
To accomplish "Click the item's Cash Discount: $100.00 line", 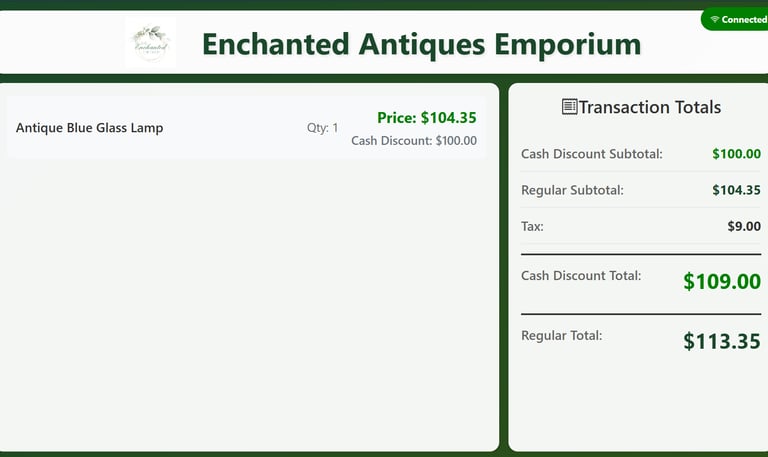I will (414, 141).
